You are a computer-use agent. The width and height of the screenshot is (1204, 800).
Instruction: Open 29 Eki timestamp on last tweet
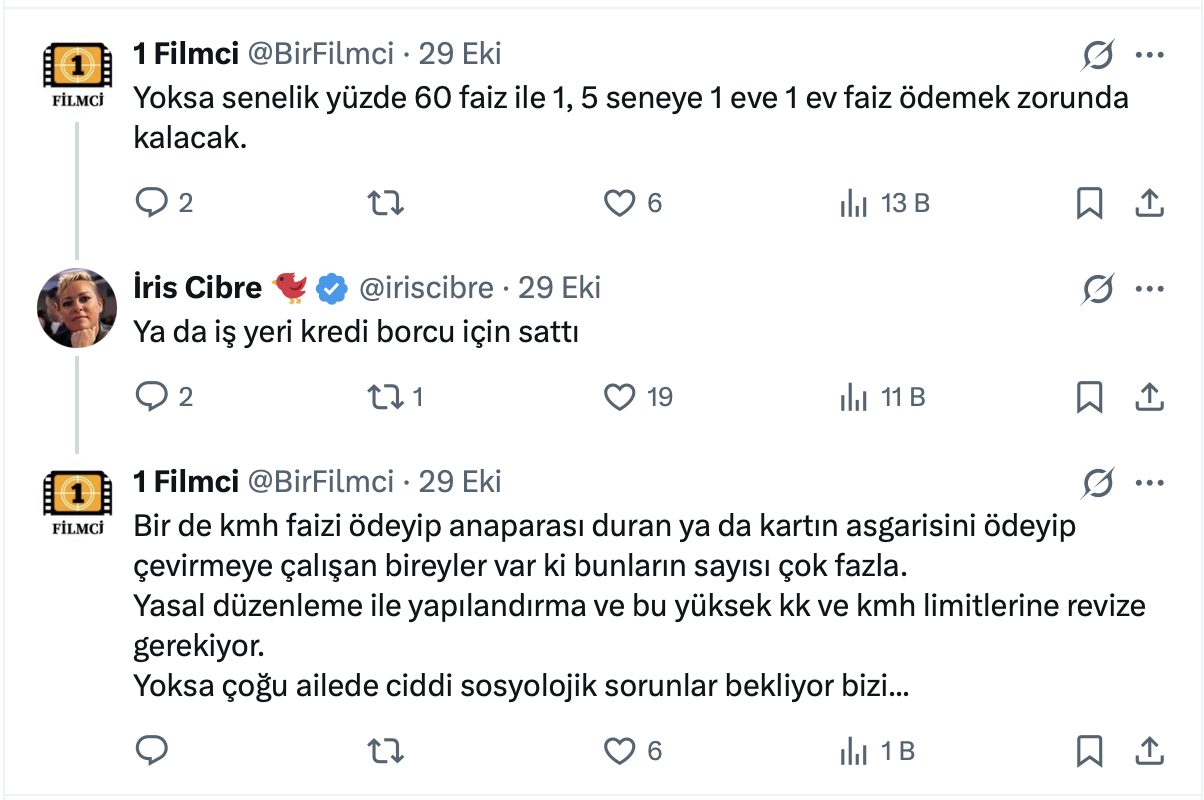[x=460, y=482]
